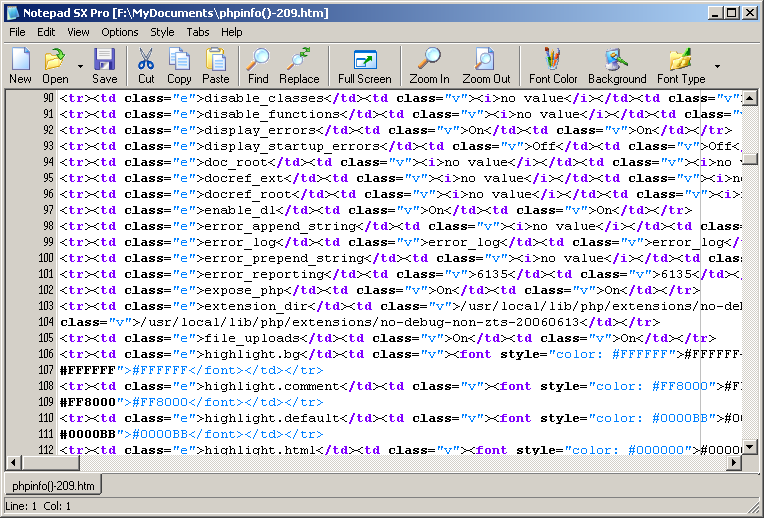
Task: Switch to Full Screen mode
Action: coord(364,66)
